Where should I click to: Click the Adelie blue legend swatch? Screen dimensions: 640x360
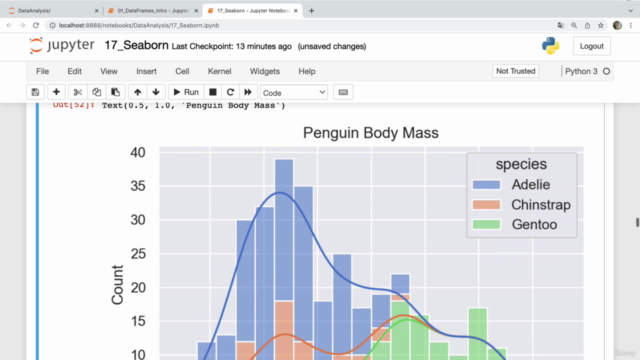tap(486, 184)
